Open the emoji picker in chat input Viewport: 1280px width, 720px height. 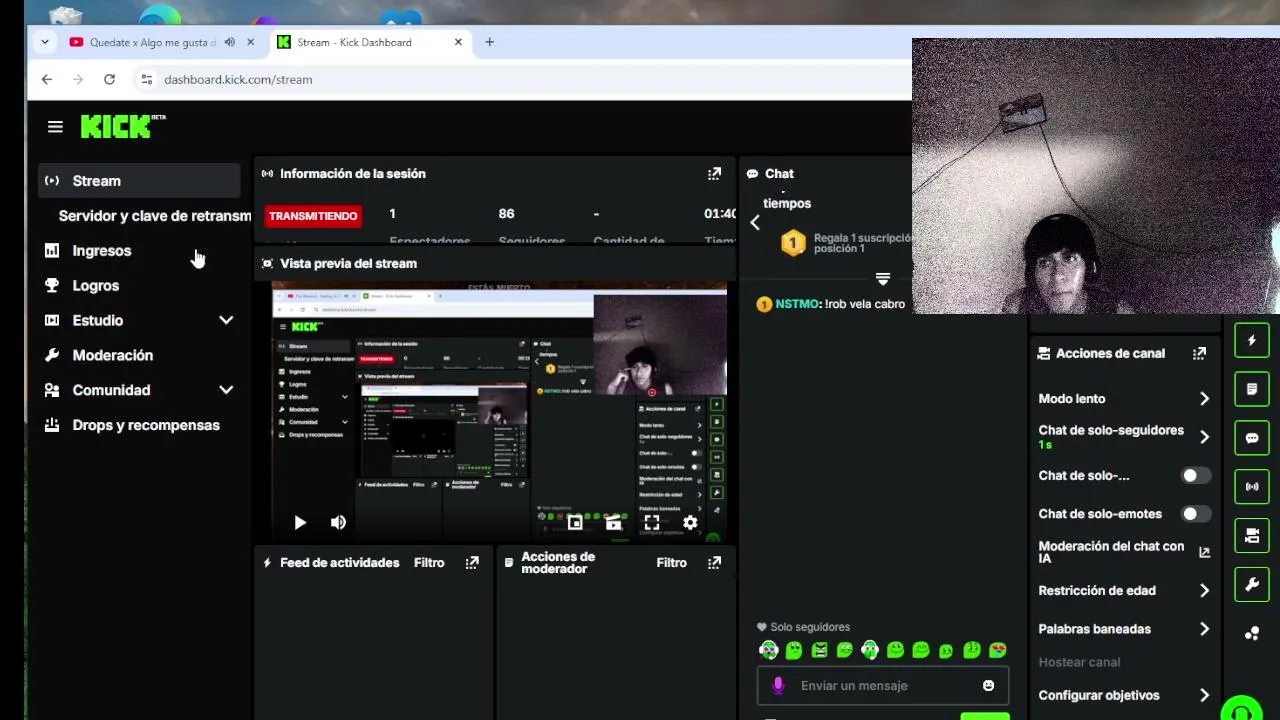989,686
